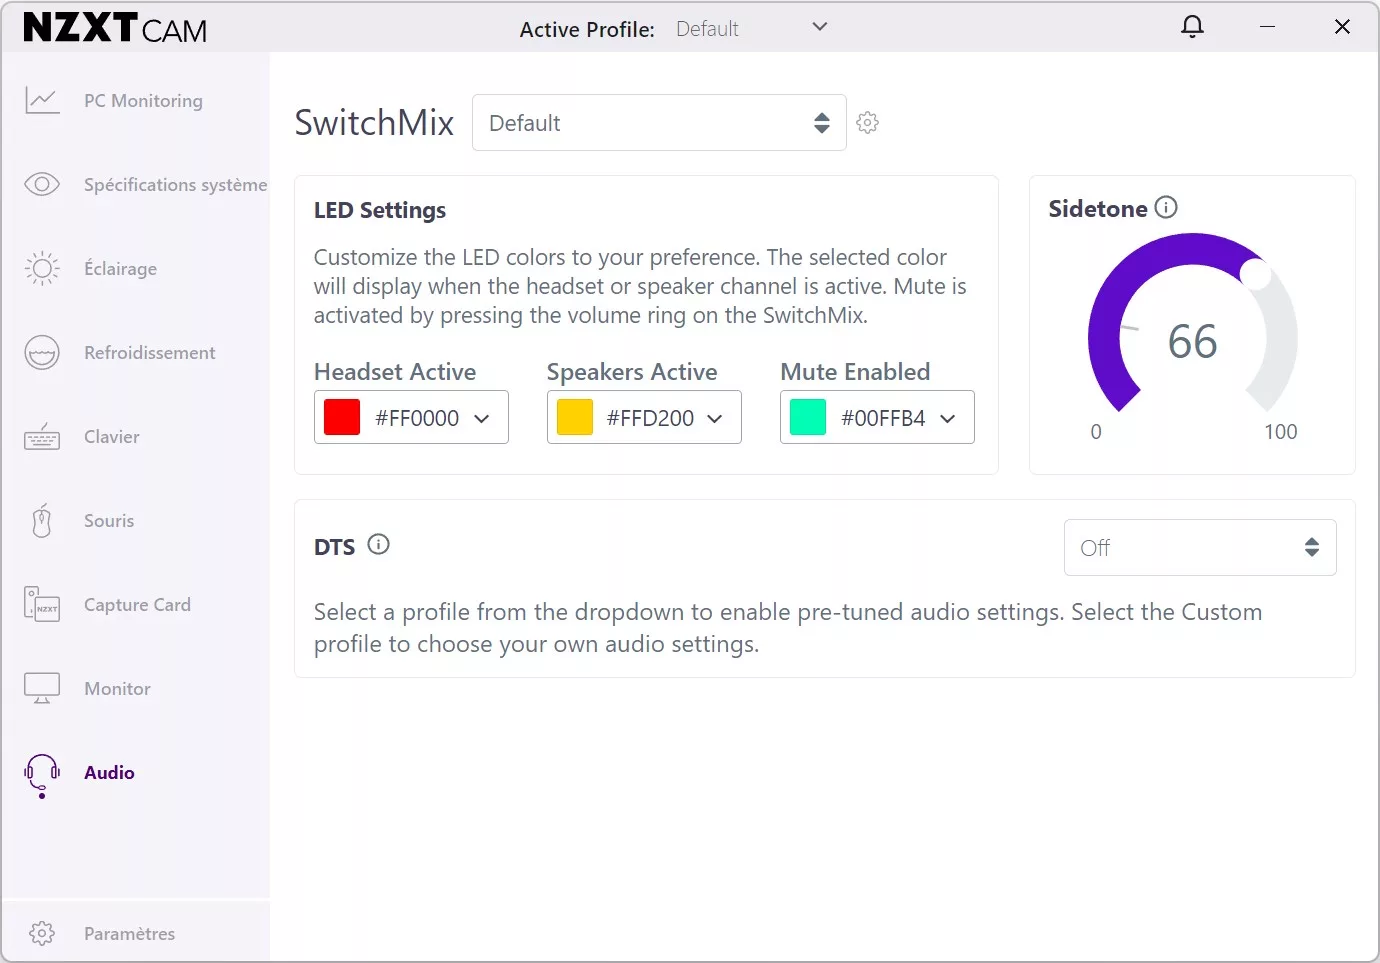Click the Souris mouse icon

click(42, 520)
